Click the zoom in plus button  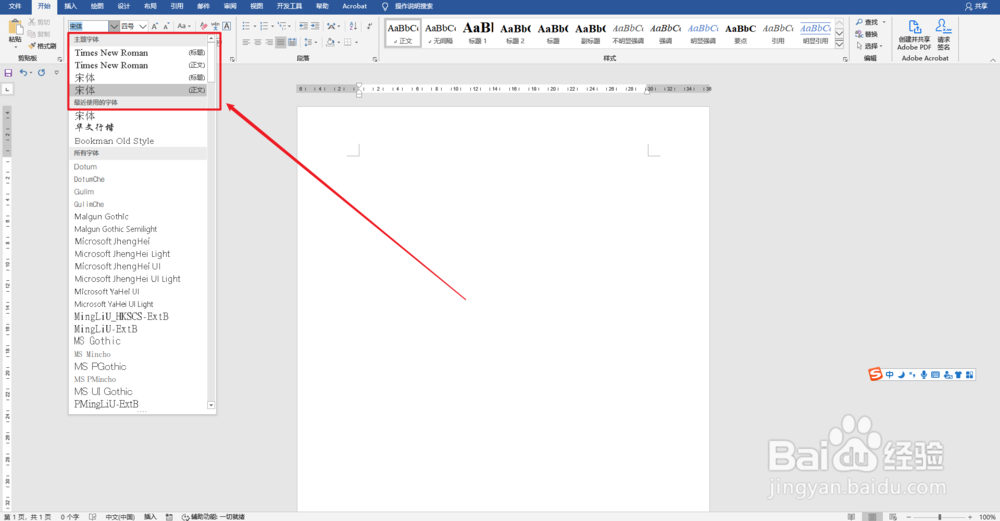click(x=970, y=517)
